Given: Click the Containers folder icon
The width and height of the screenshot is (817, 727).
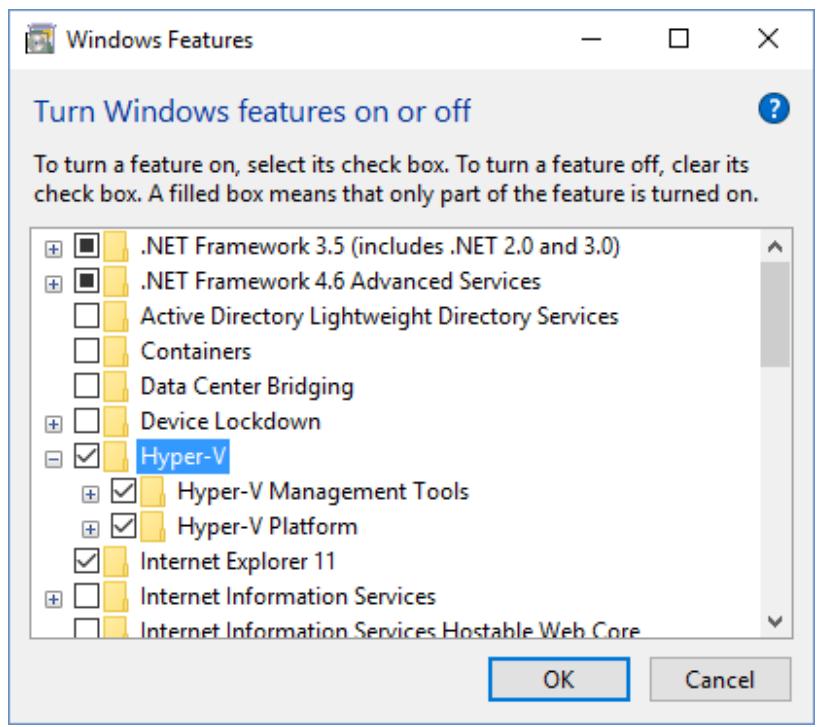Looking at the screenshot, I should click(x=116, y=351).
